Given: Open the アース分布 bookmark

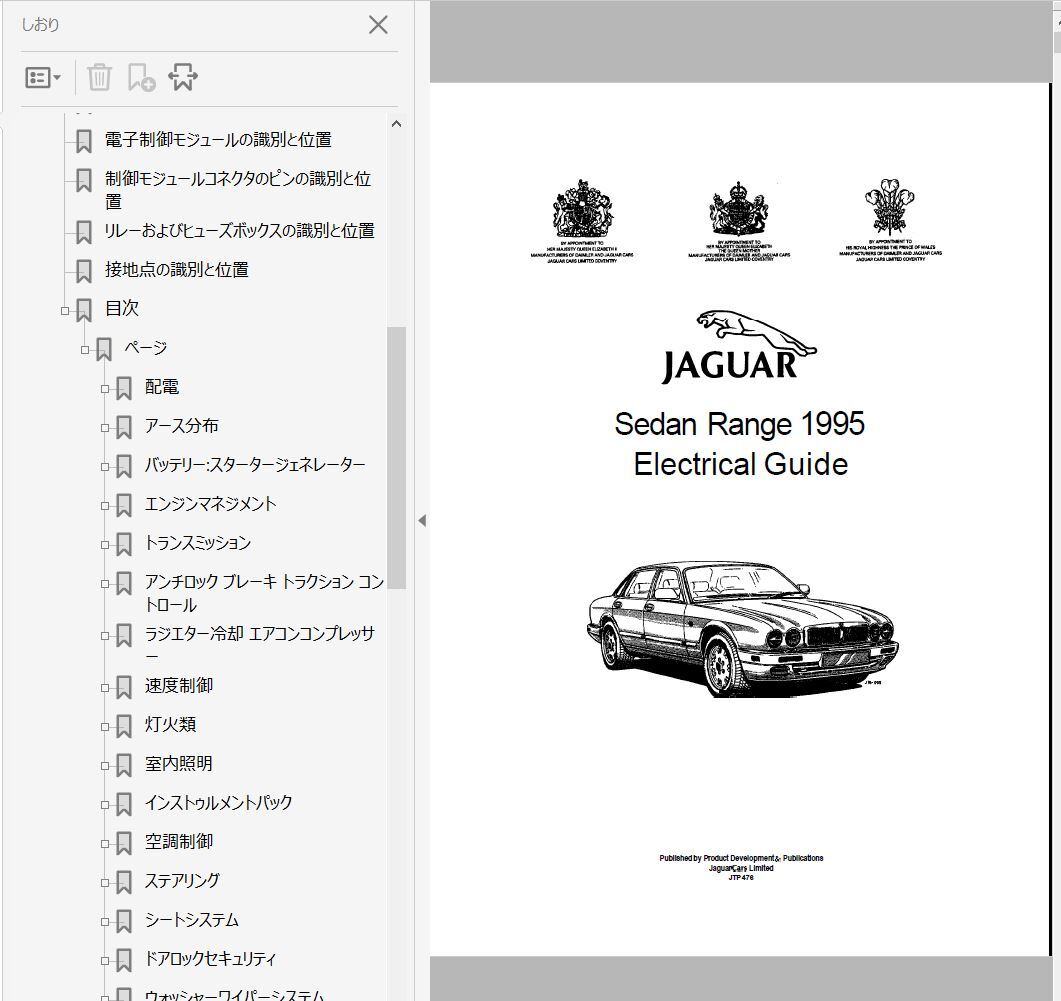Looking at the screenshot, I should coord(181,426).
